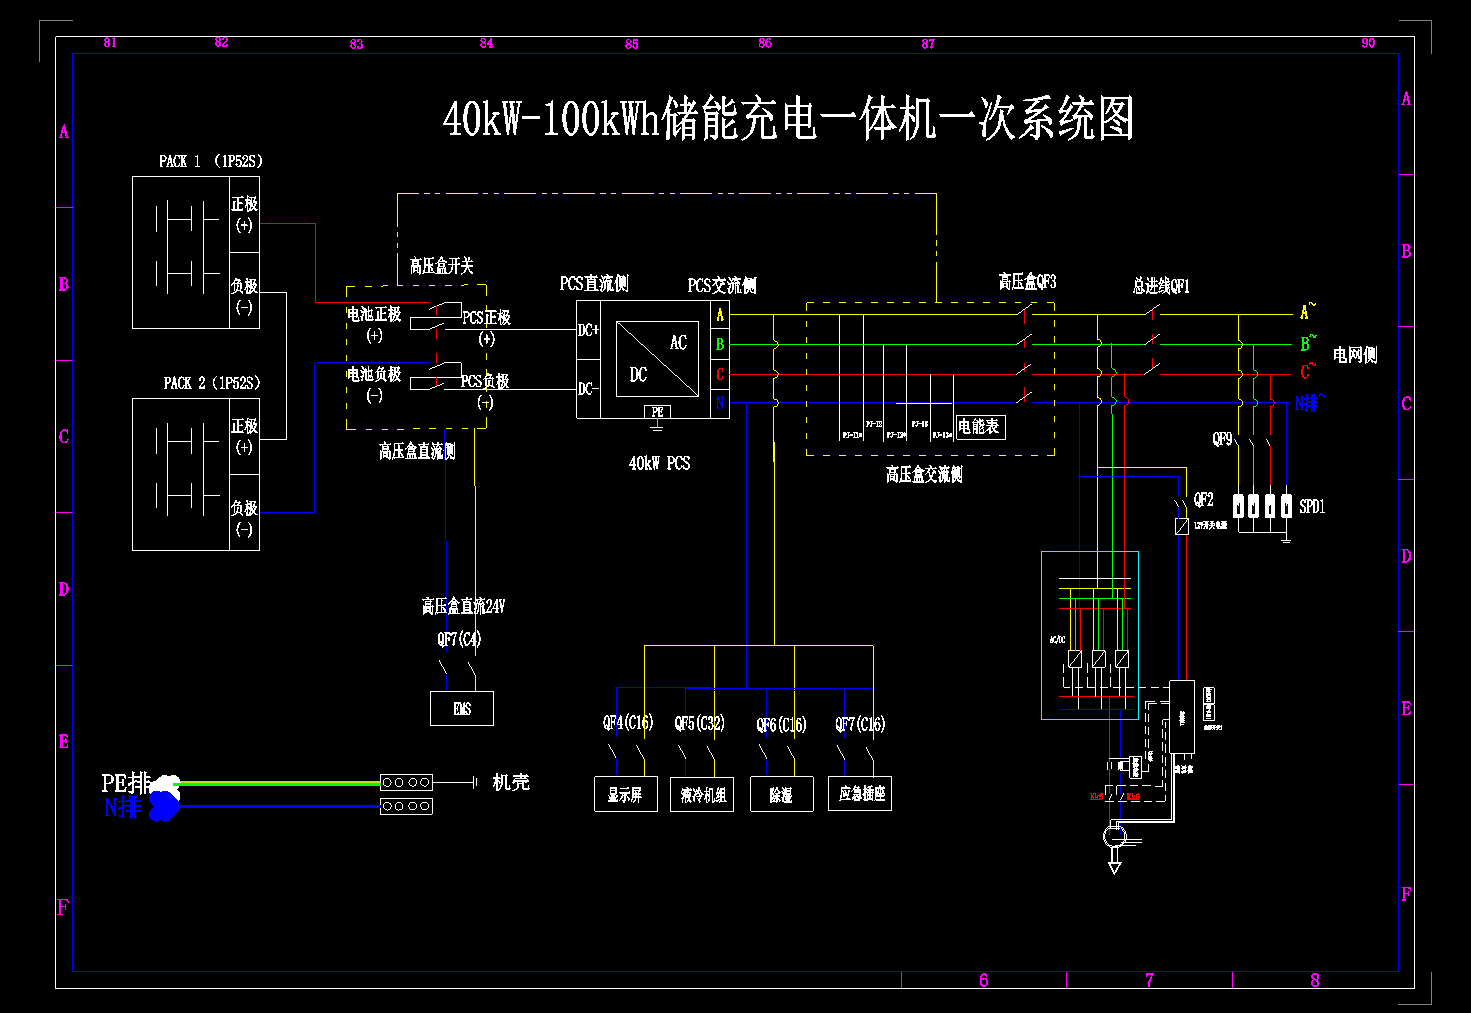Click PACK 1 正极 (+) terminal
This screenshot has height=1013, width=1471.
(244, 214)
